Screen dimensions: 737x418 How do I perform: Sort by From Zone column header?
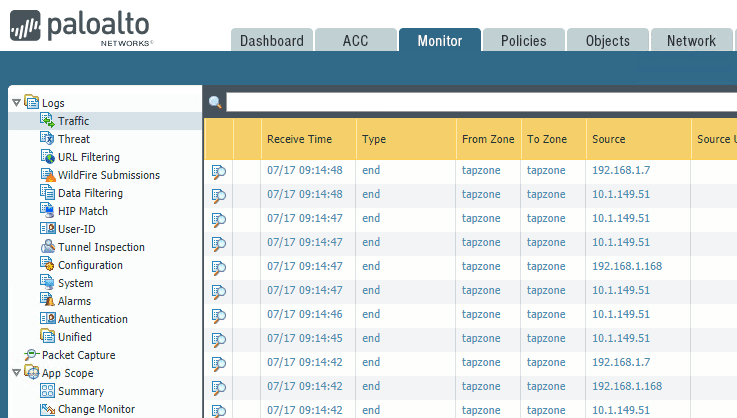coord(488,139)
